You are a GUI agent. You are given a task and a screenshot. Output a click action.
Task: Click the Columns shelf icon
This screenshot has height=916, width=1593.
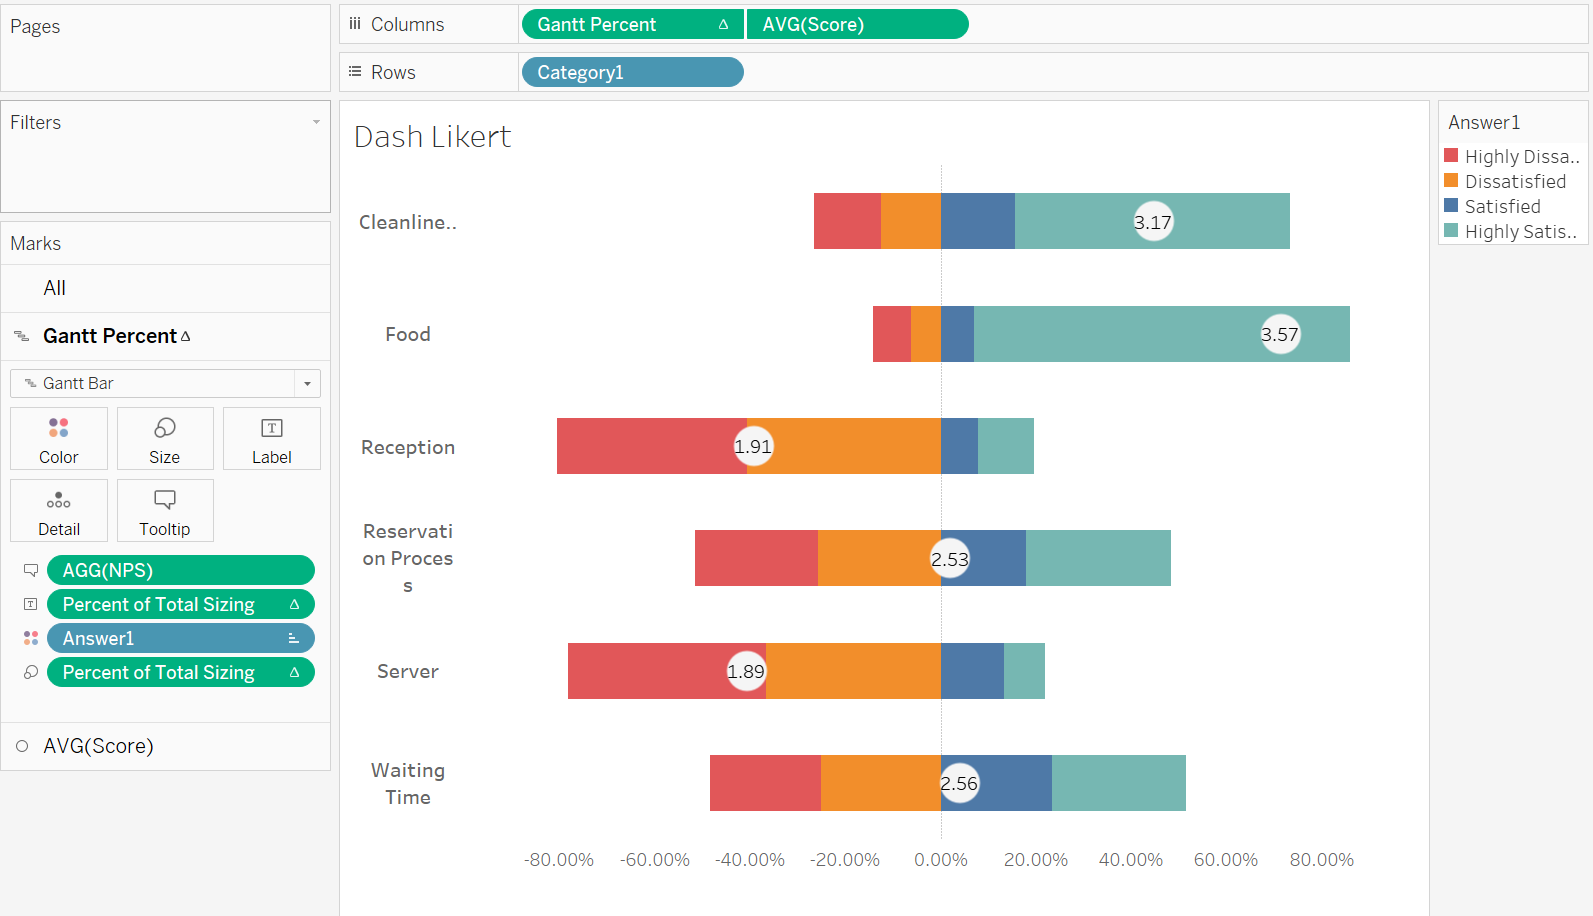355,23
